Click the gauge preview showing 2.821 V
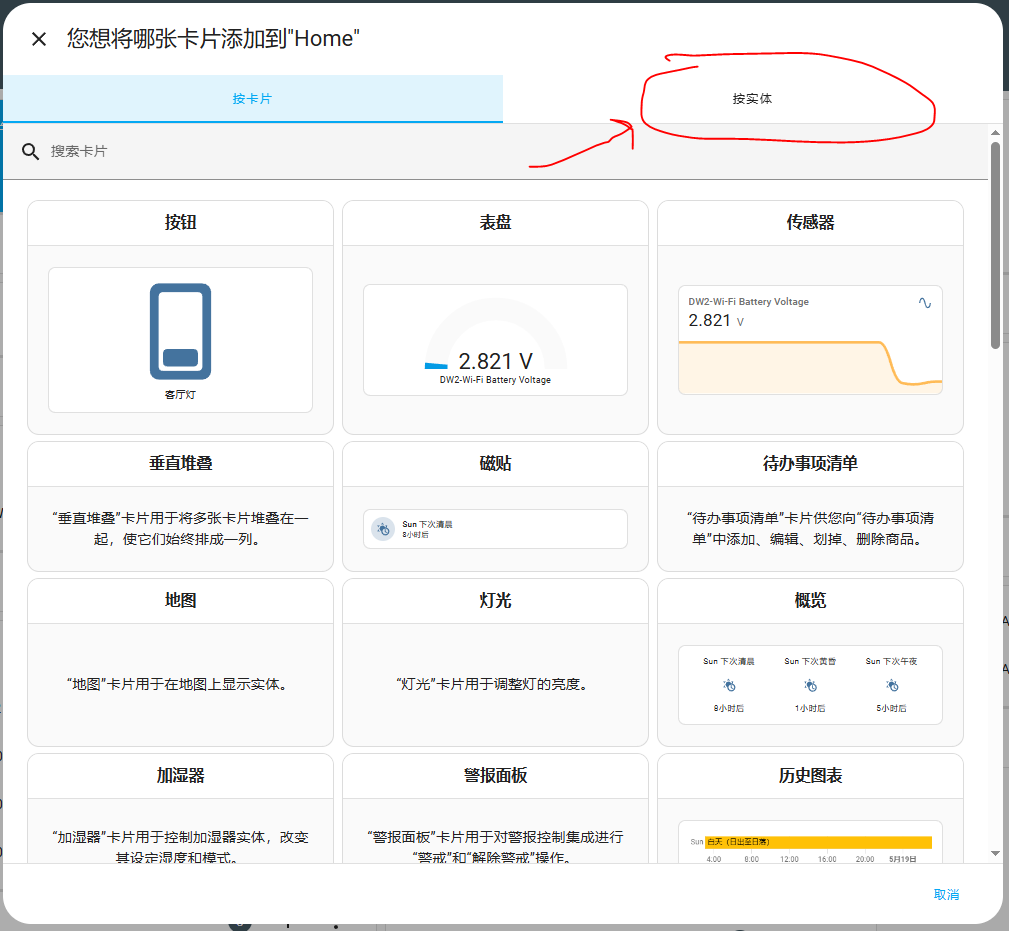This screenshot has width=1009, height=931. coord(495,340)
